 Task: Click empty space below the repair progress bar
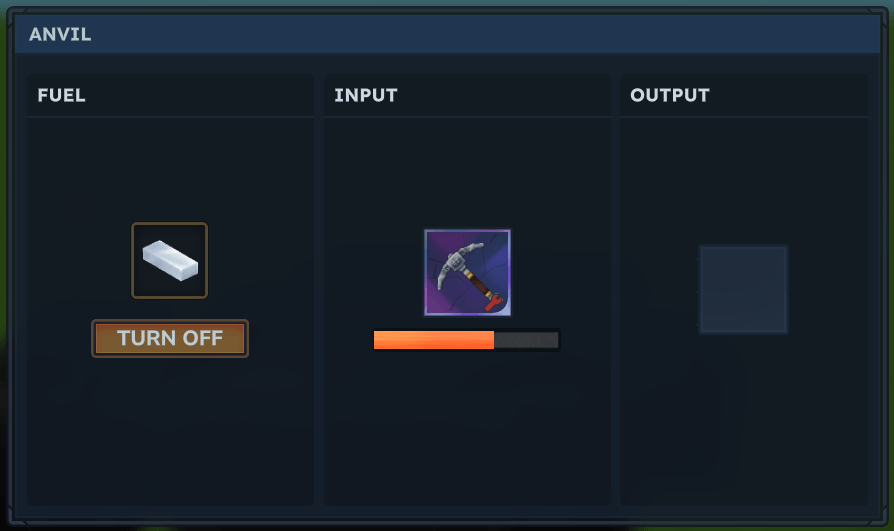pyautogui.click(x=467, y=428)
